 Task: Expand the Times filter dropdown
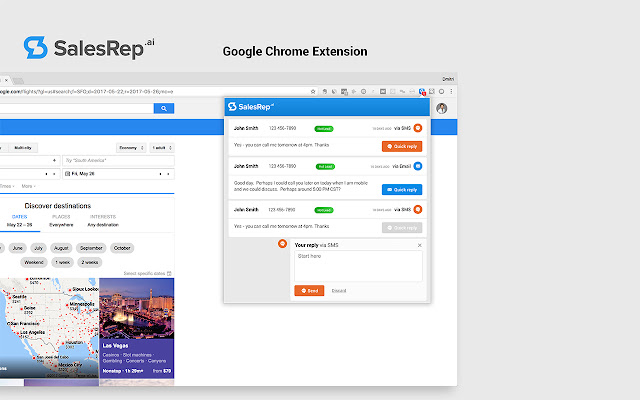coord(7,186)
